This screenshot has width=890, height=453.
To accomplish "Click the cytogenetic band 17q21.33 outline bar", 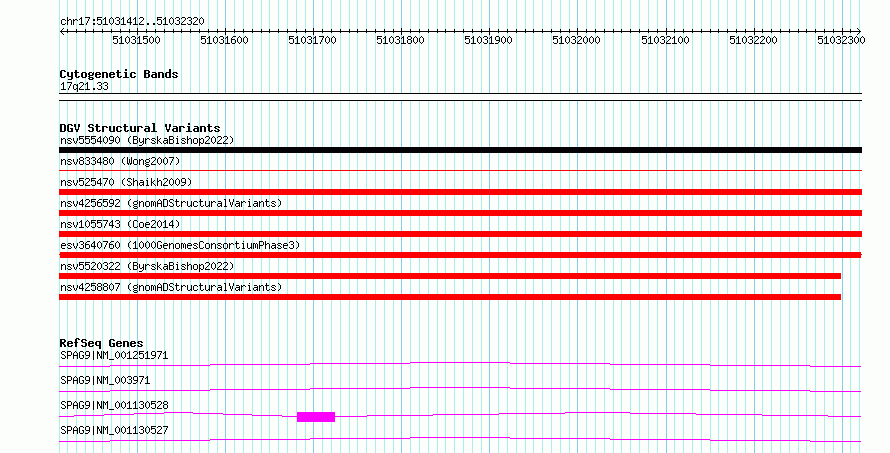I will point(460,97).
